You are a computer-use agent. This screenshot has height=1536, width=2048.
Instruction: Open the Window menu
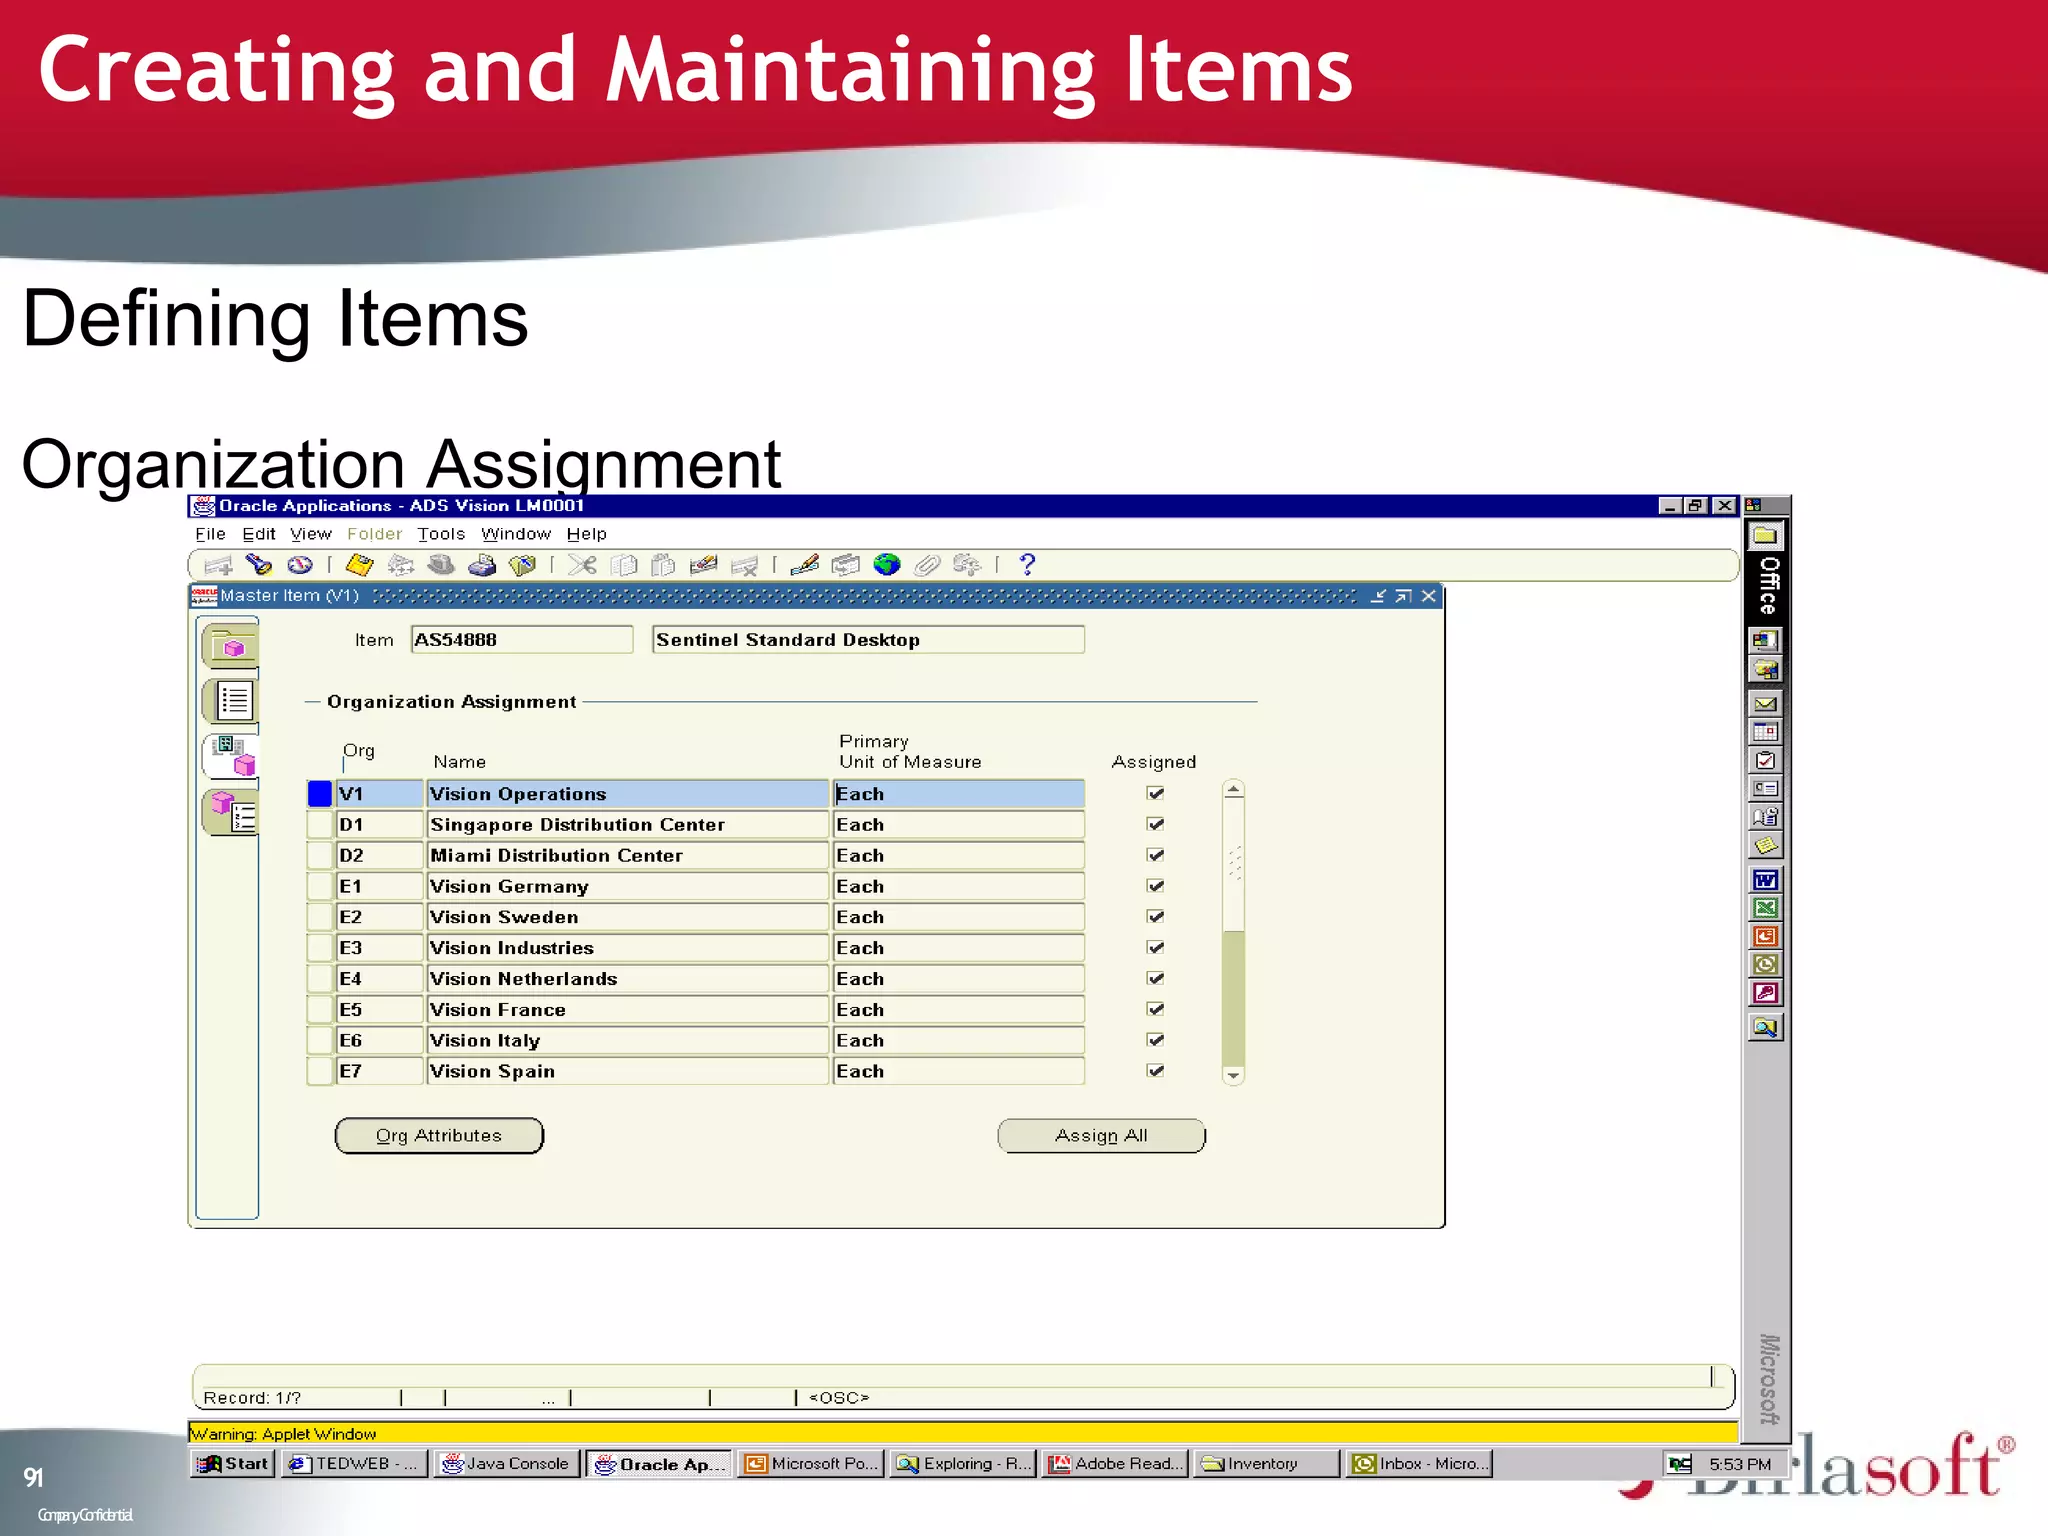(x=516, y=534)
